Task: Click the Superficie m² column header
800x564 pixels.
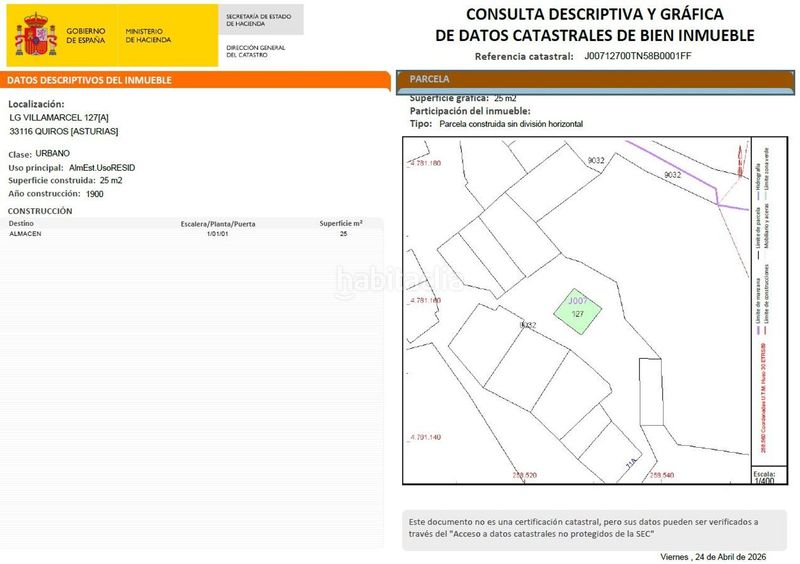Action: 341,223
